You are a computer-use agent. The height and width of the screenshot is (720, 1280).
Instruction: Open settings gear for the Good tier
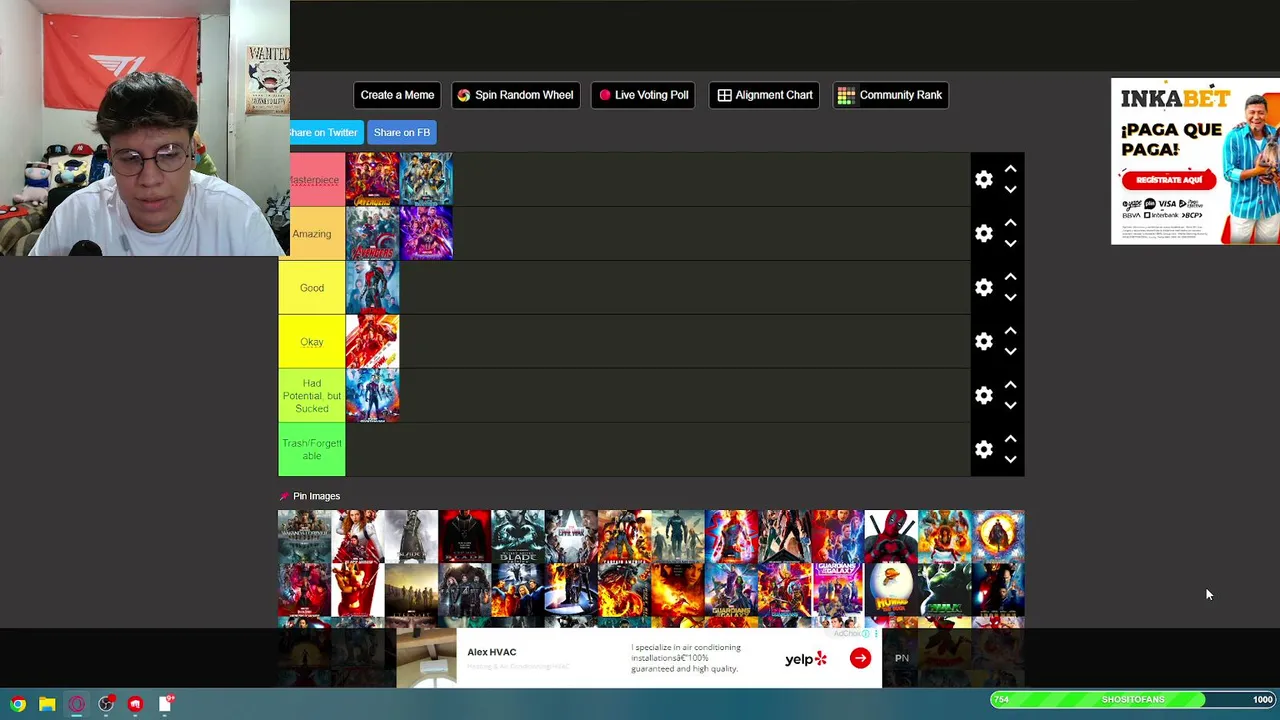(984, 288)
